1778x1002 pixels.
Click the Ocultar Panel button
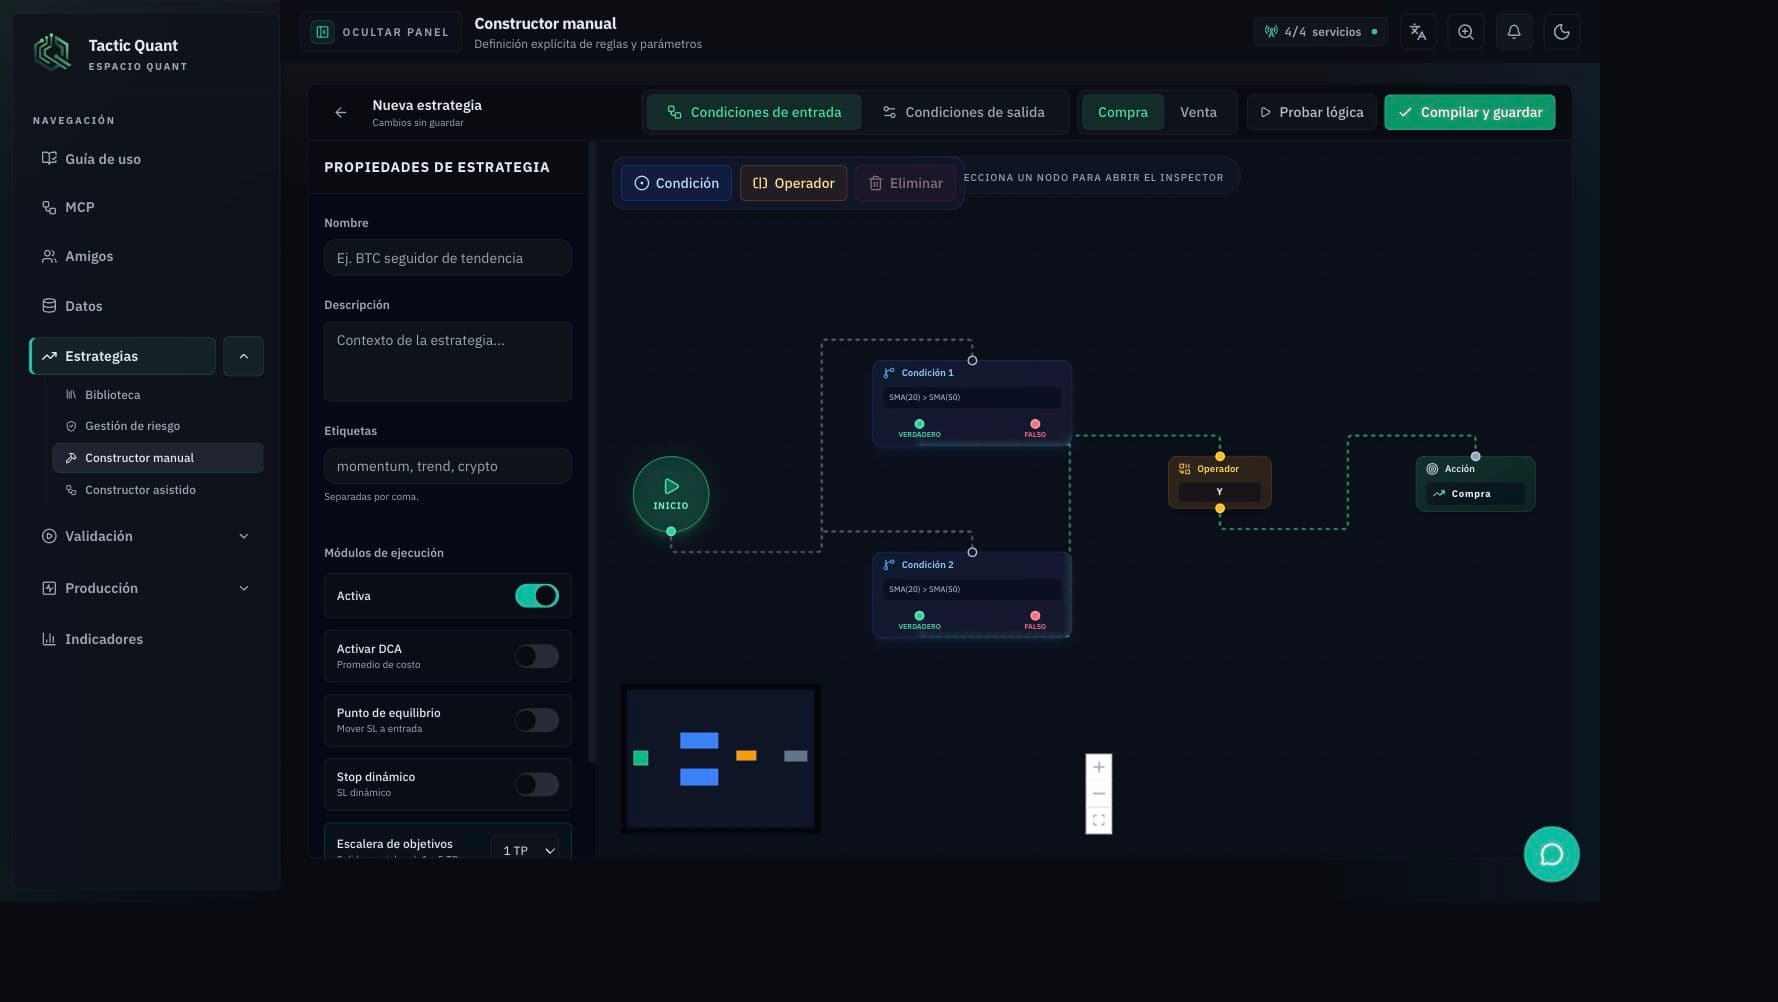pos(381,32)
